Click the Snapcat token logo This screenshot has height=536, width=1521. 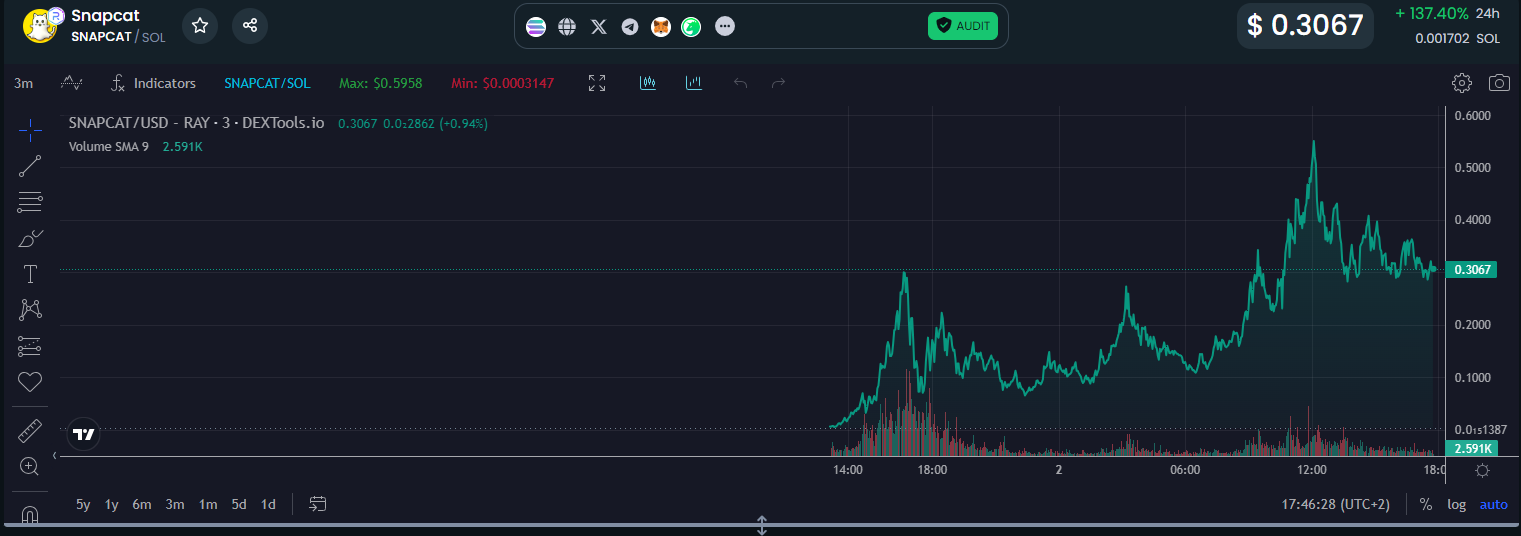tap(40, 25)
